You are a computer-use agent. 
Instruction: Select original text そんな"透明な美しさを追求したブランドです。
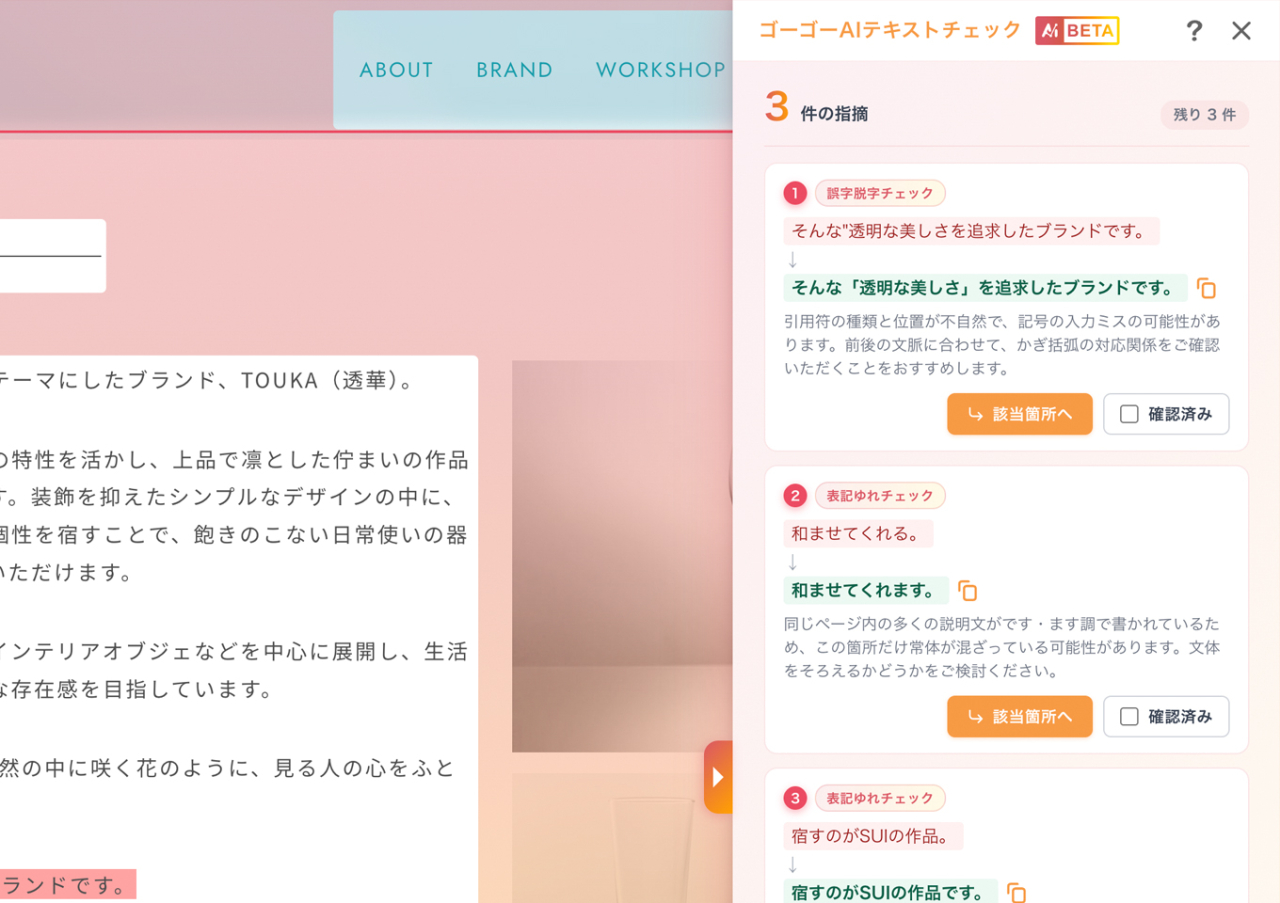971,231
